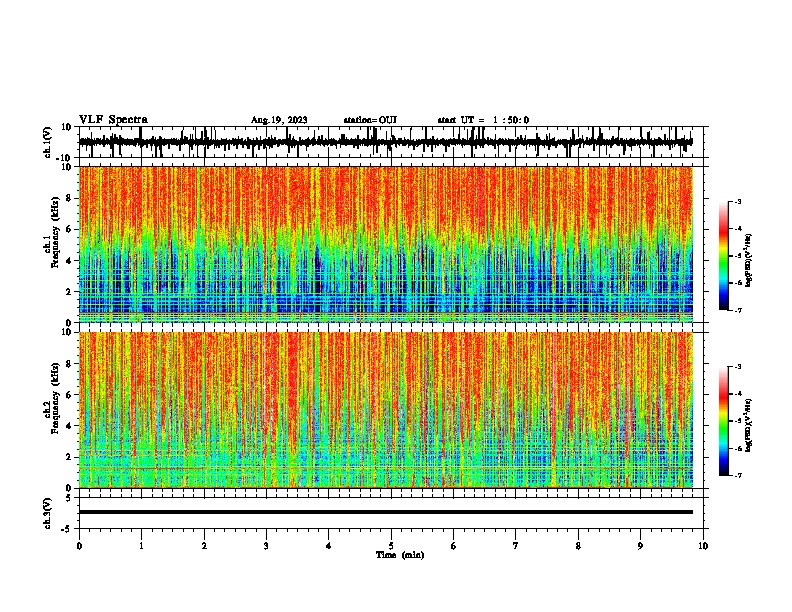This screenshot has height=612, width=792.
Task: Click inside the ch.2 spectrogram panel
Action: 386,410
